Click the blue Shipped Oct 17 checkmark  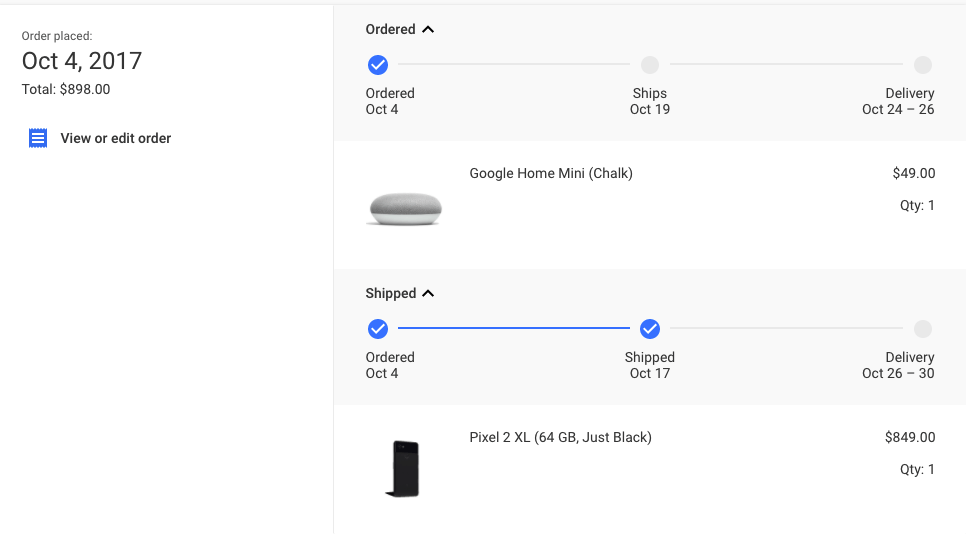tap(650, 329)
